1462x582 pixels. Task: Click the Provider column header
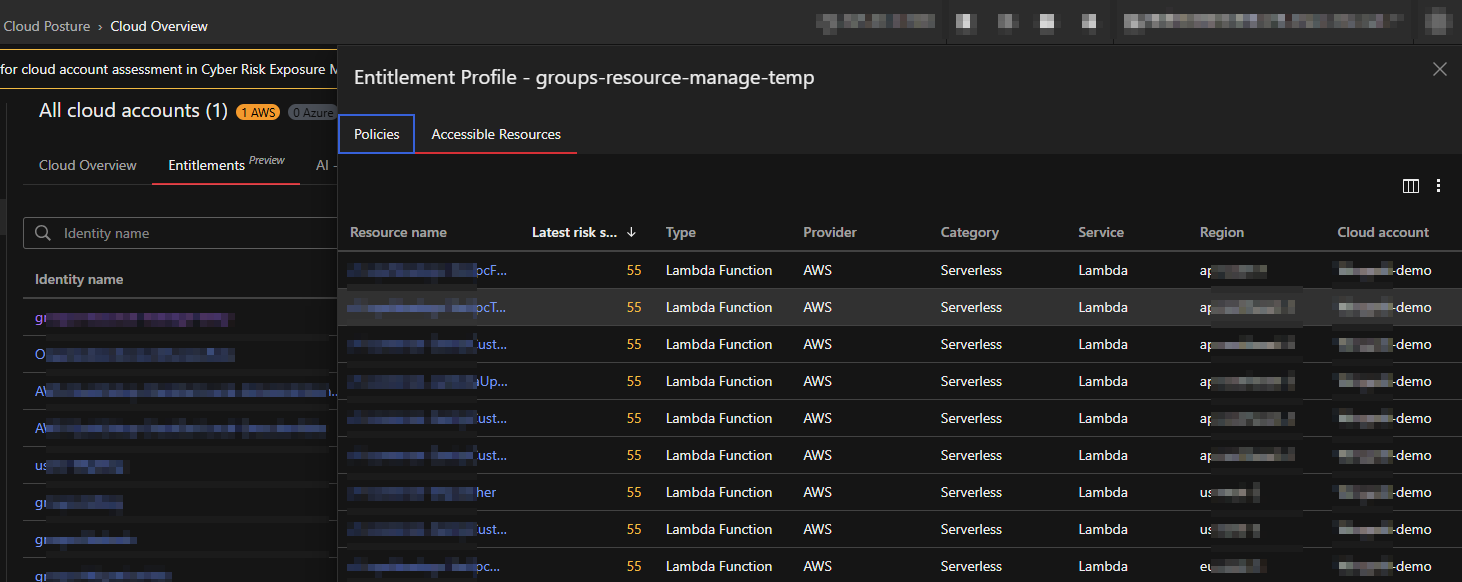(x=829, y=232)
